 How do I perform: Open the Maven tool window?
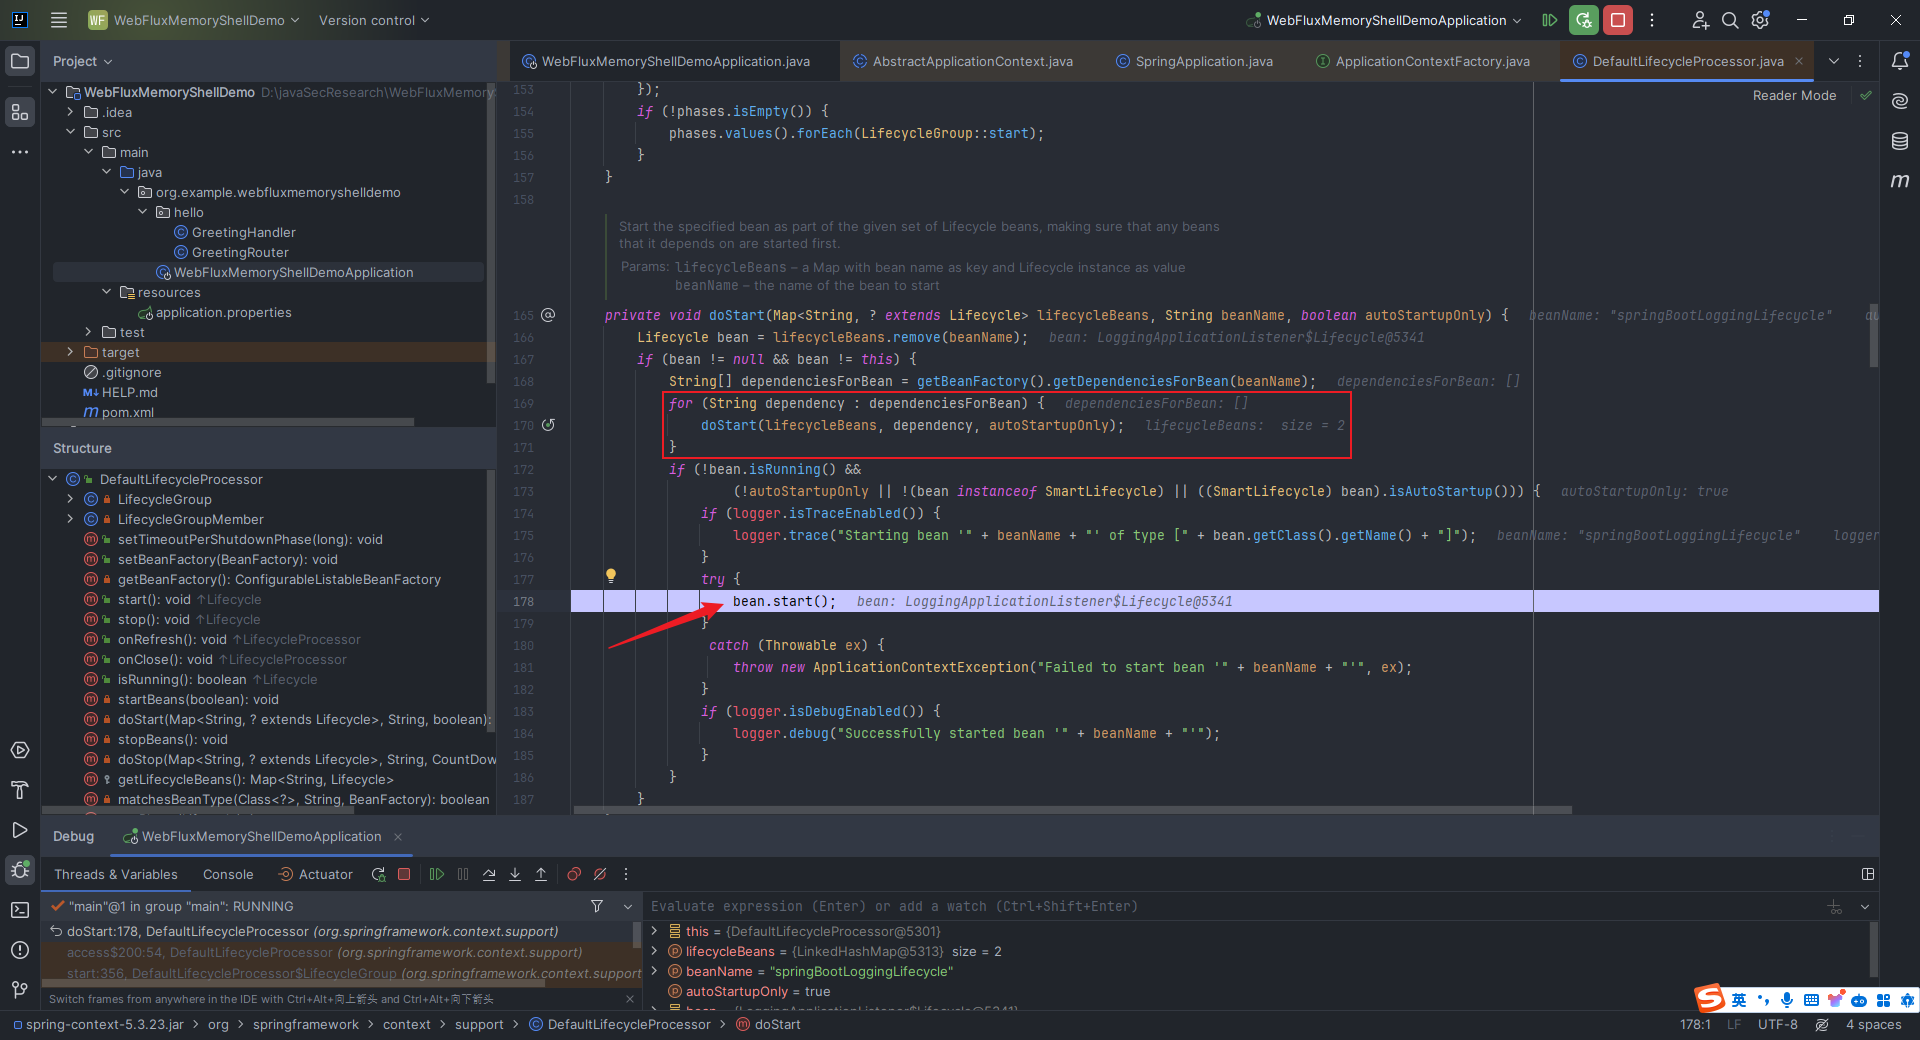(1899, 181)
